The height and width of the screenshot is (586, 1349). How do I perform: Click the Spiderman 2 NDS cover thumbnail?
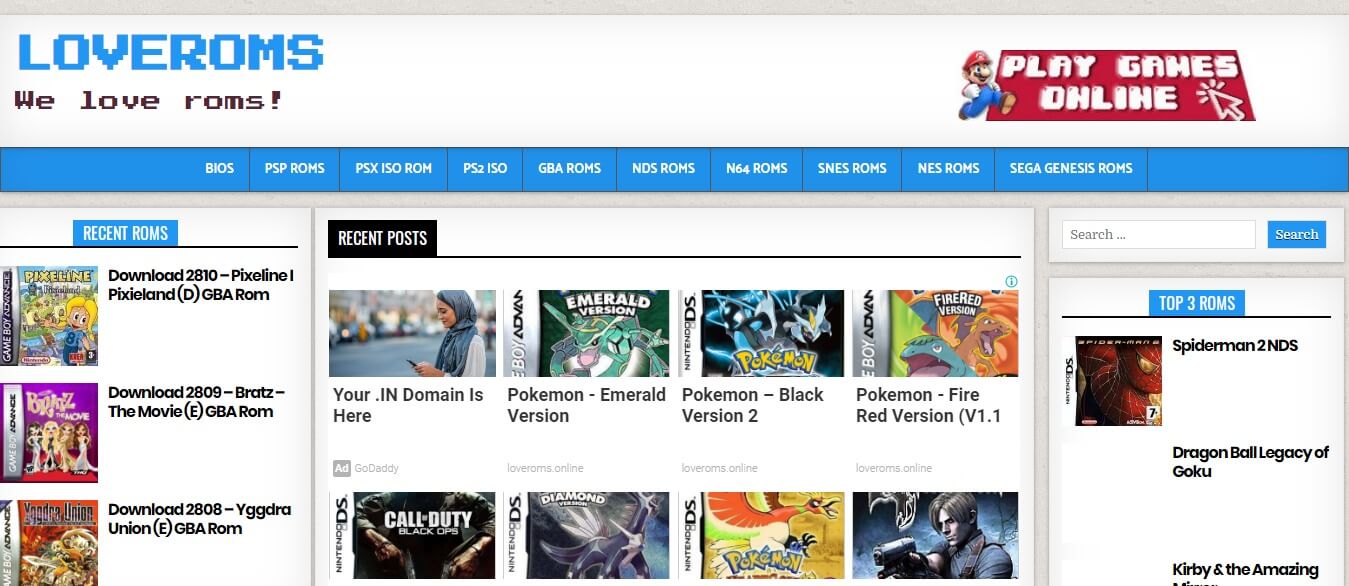(1113, 379)
